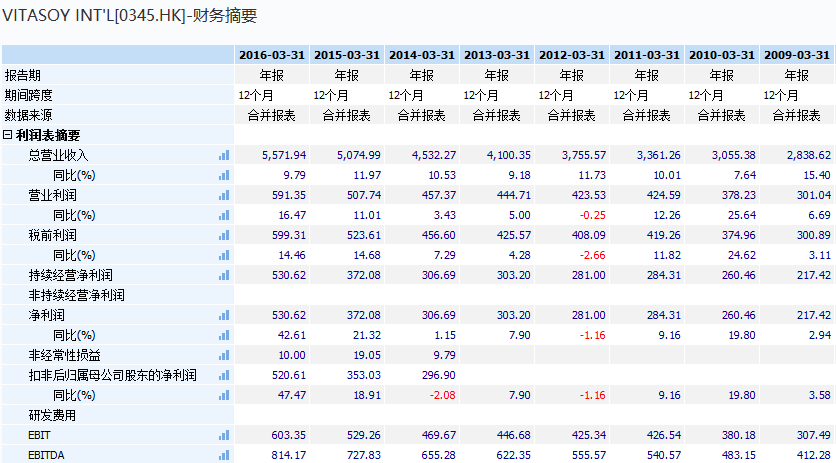836x463 pixels.
Task: Open chart icon for 总营业收入 row
Action: pos(224,155)
